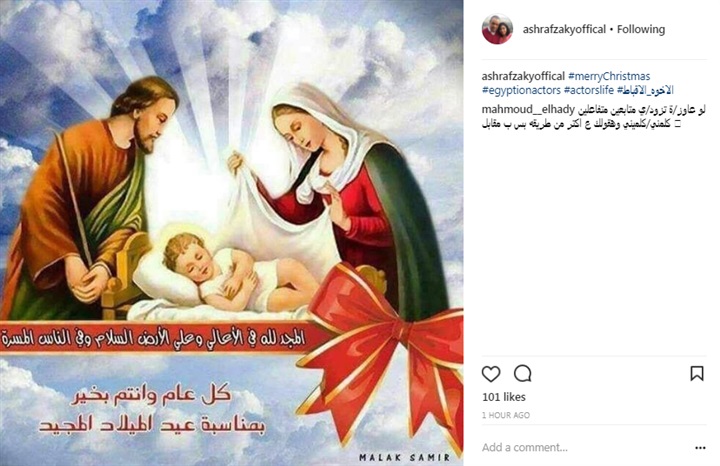The image size is (720, 466).
Task: Click ashrafzakyoffical username in caption
Action: (523, 76)
